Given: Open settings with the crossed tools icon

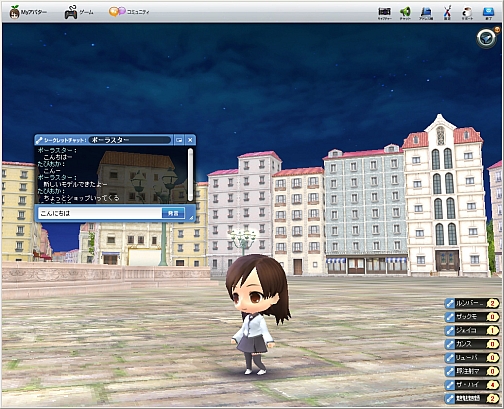Looking at the screenshot, I should pyautogui.click(x=447, y=13).
